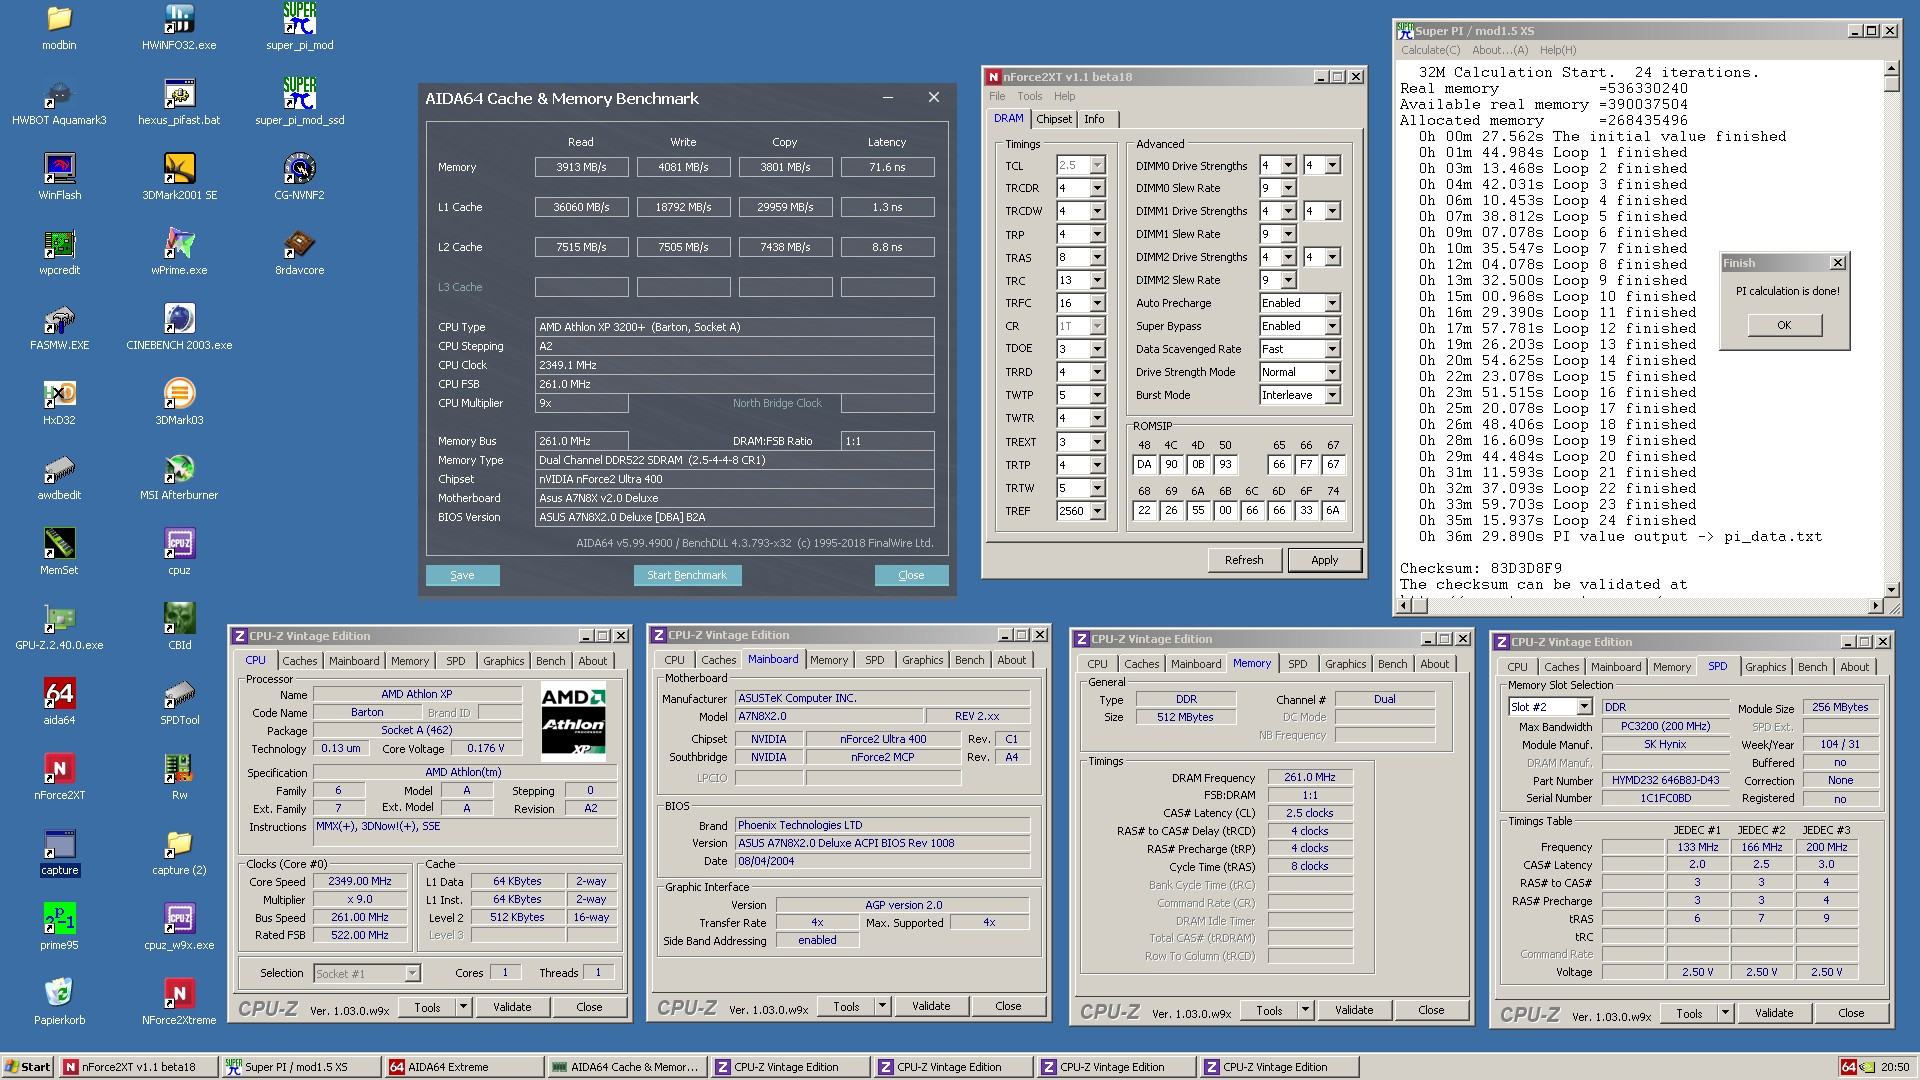
Task: Launch NForce2Xtreme desktop icon
Action: click(179, 1002)
